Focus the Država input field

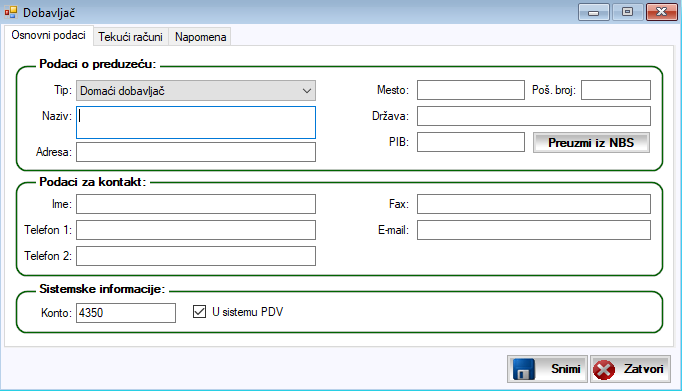point(534,116)
